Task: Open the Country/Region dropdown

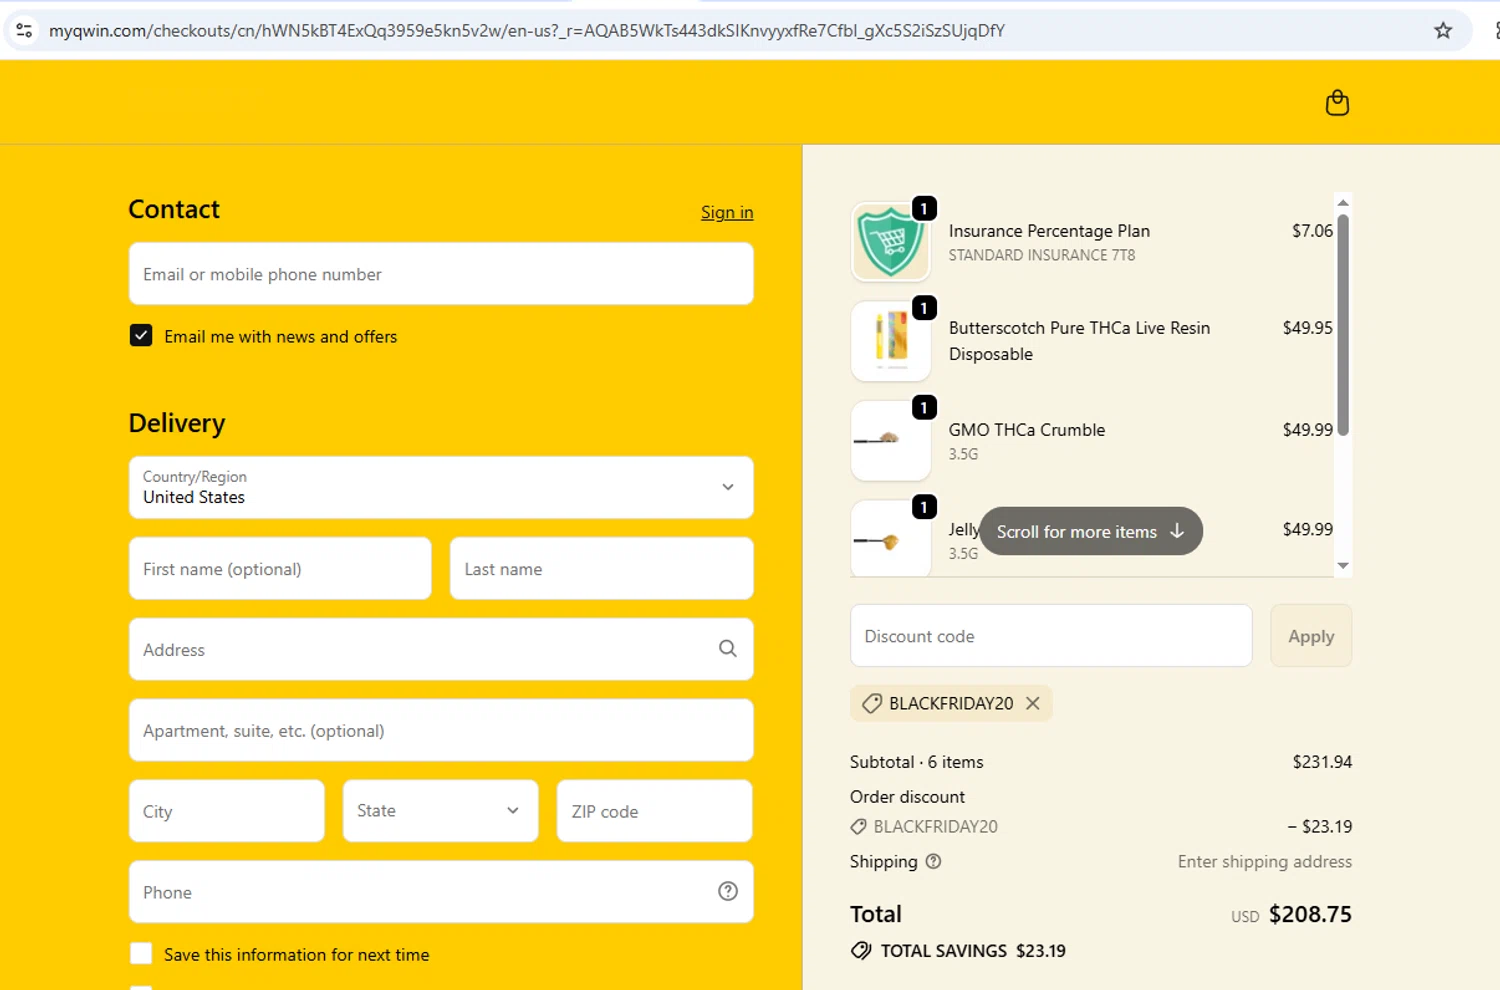Action: tap(441, 487)
